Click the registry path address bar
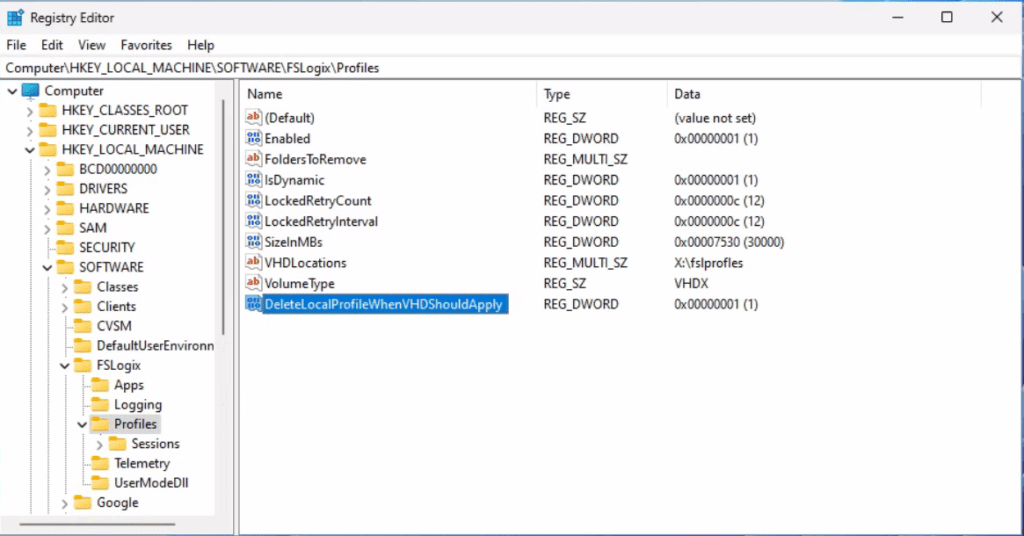1024x536 pixels. click(512, 68)
